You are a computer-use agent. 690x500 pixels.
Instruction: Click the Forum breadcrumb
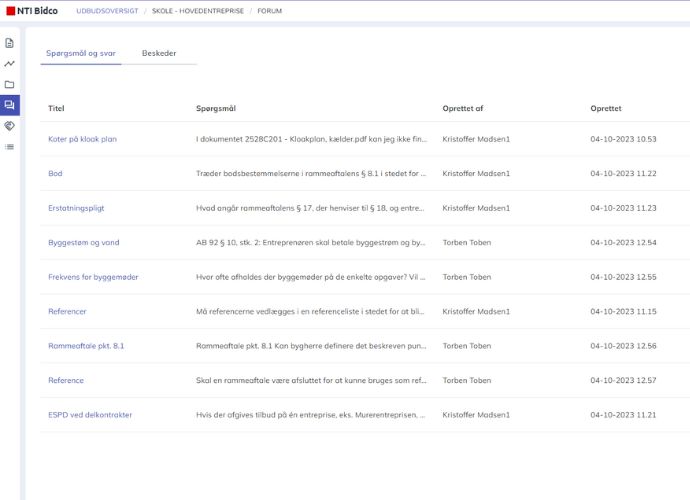coord(269,11)
